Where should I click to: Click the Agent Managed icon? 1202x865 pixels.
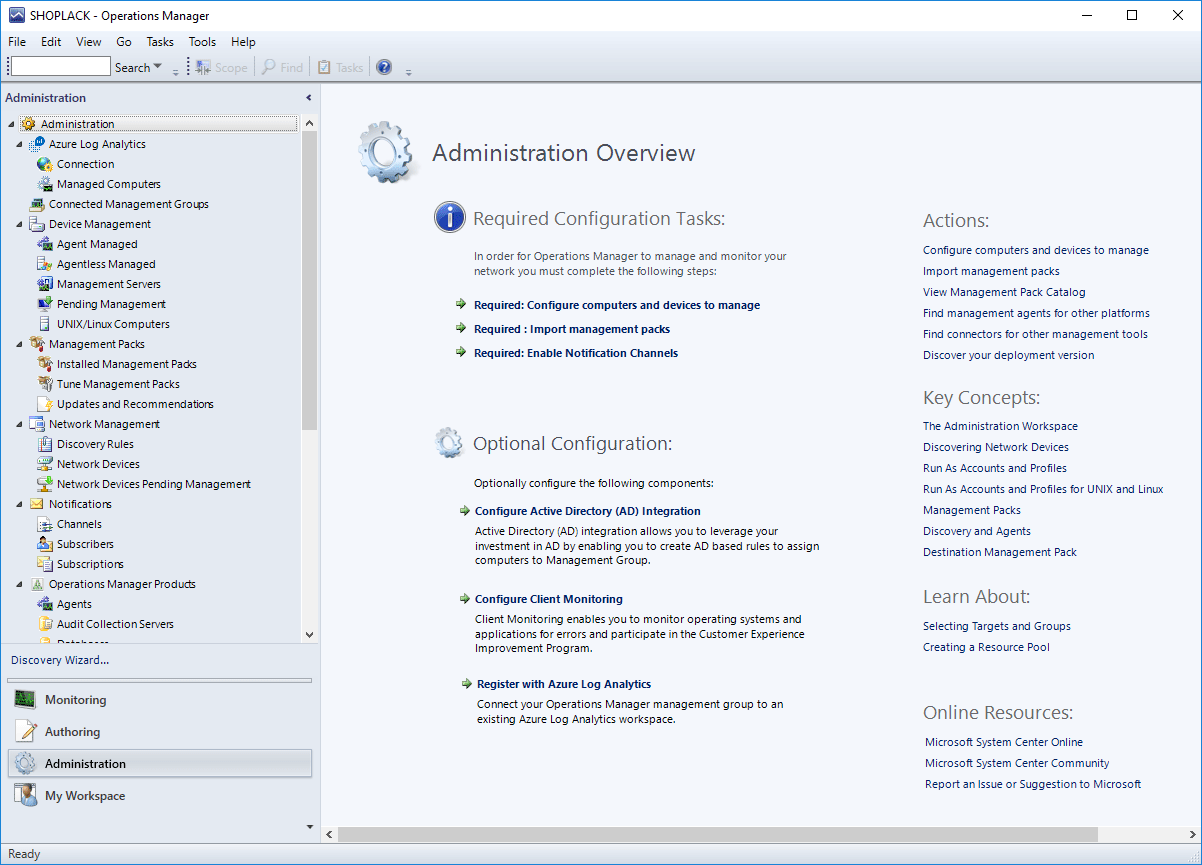[x=44, y=244]
